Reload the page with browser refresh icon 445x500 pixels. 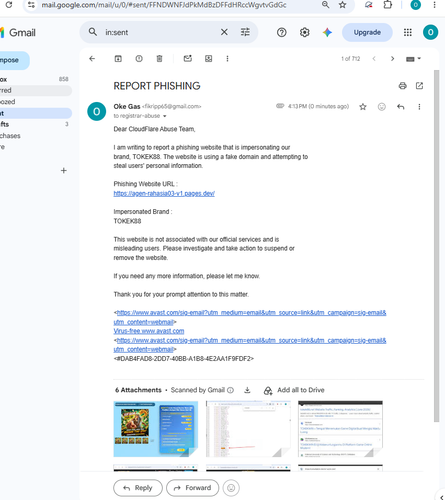(9, 5)
